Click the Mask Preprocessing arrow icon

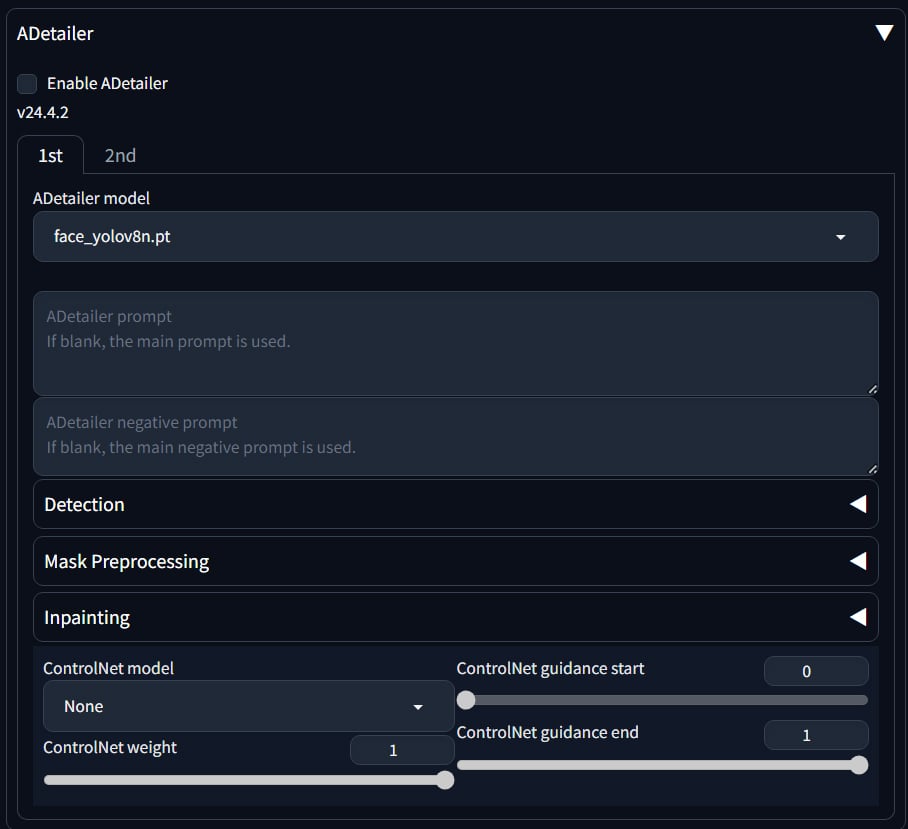(858, 560)
